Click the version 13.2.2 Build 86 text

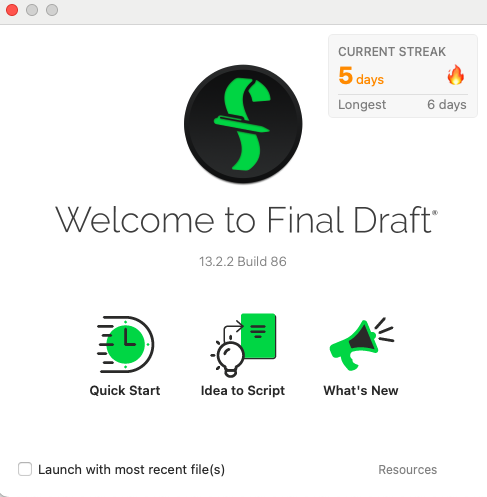tap(243, 262)
